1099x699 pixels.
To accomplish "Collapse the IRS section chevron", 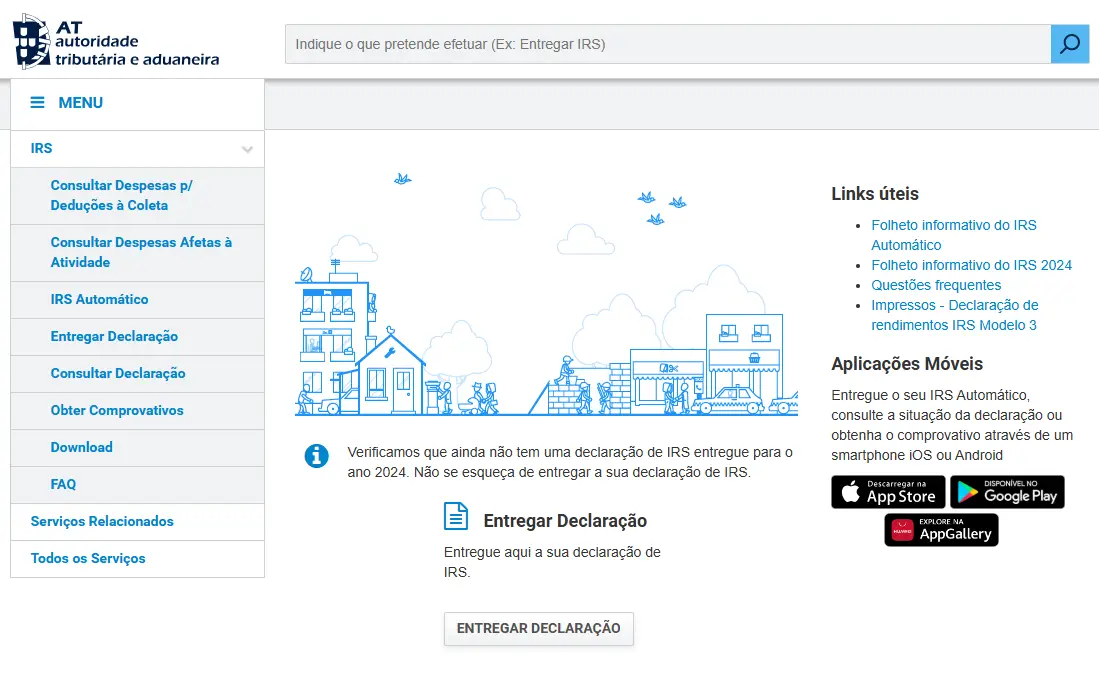I will click(x=247, y=150).
